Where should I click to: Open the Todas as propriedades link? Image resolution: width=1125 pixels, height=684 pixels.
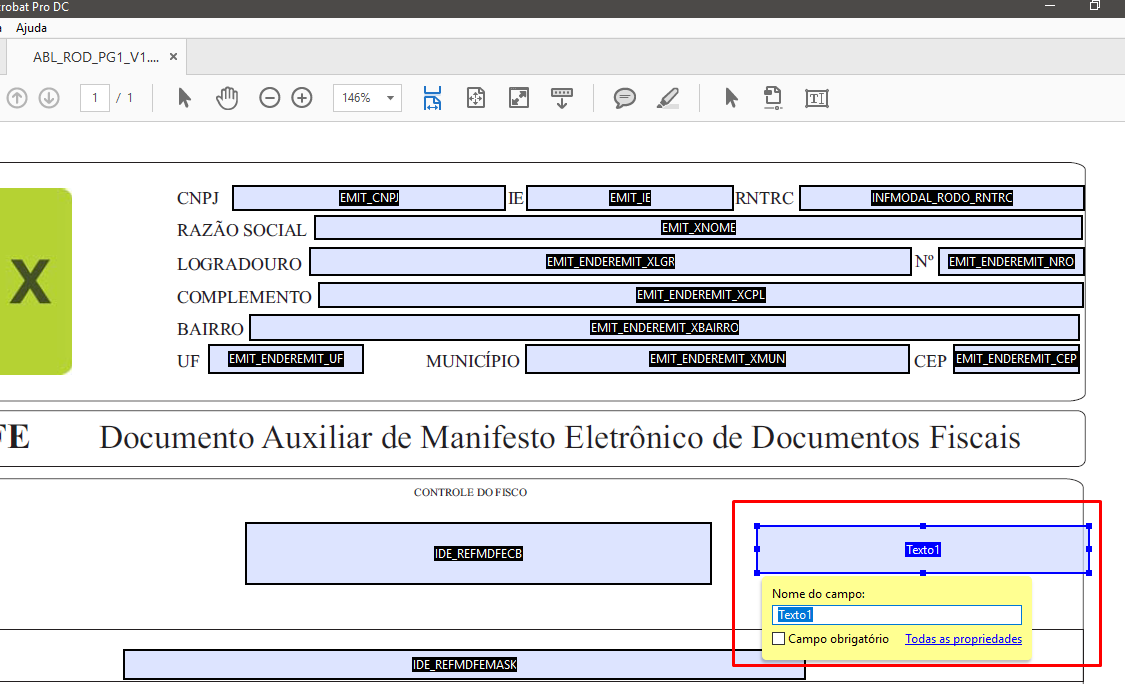click(x=963, y=639)
